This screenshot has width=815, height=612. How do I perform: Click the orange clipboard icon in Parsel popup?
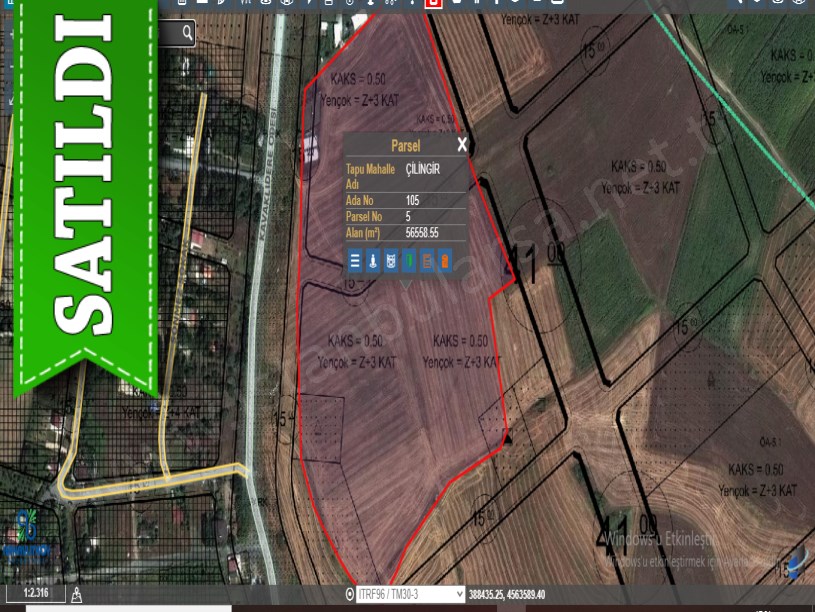[x=445, y=262]
